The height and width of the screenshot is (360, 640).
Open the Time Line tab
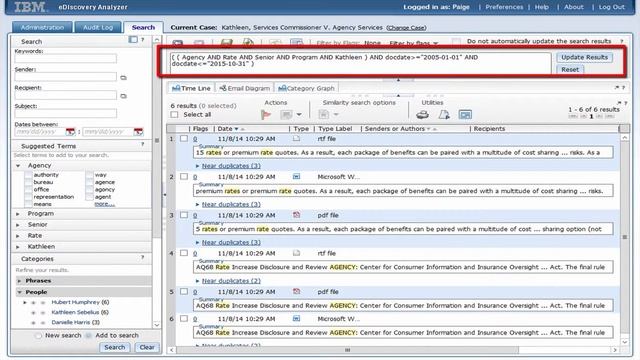coord(191,88)
